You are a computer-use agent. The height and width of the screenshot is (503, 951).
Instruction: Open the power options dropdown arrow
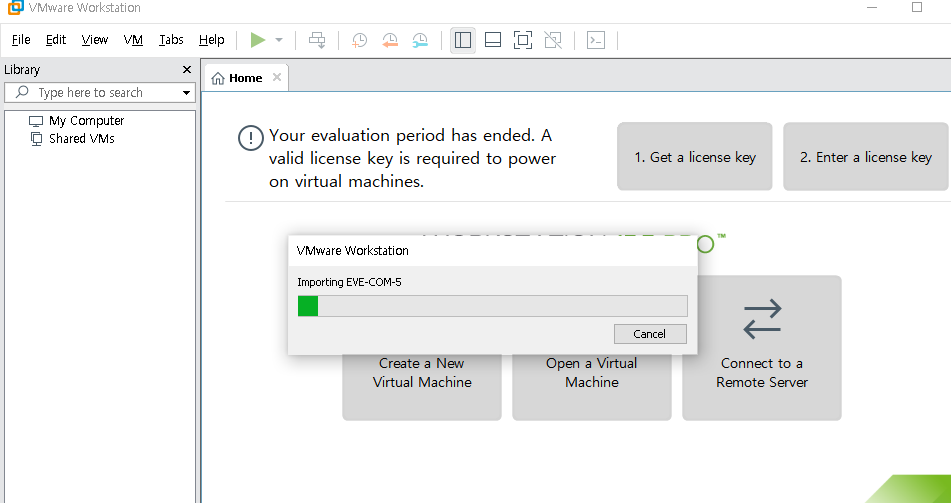[x=279, y=40]
